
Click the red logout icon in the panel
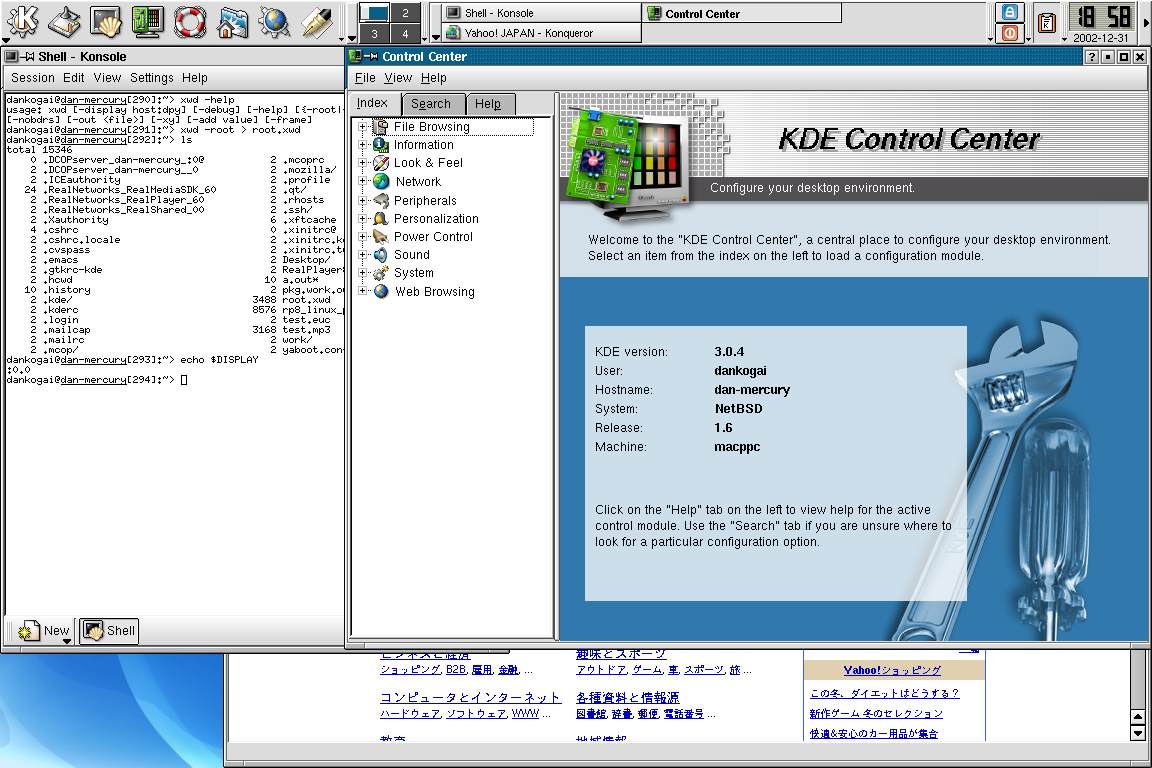point(1010,33)
